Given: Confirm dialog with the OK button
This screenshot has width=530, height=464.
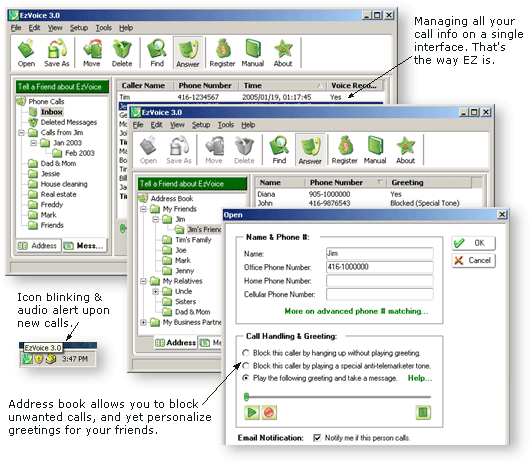Looking at the screenshot, I should [473, 243].
